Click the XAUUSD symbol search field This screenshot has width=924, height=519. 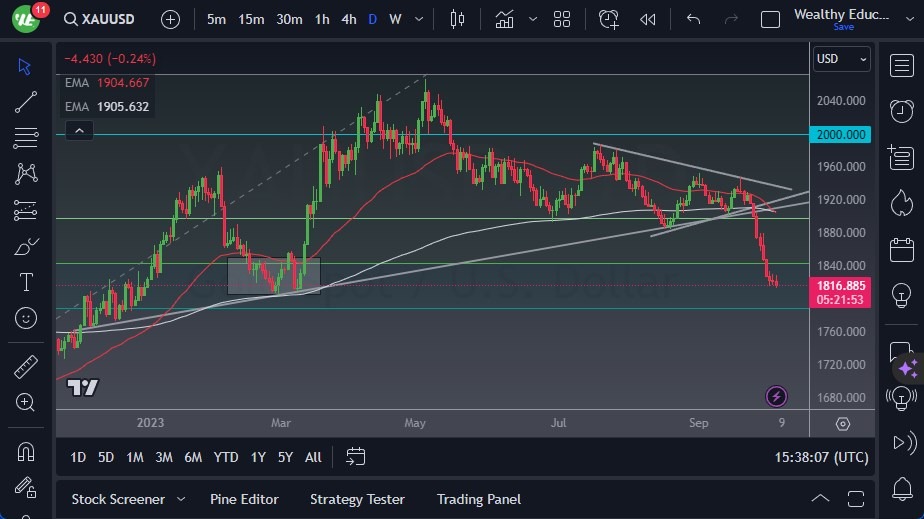tap(104, 19)
